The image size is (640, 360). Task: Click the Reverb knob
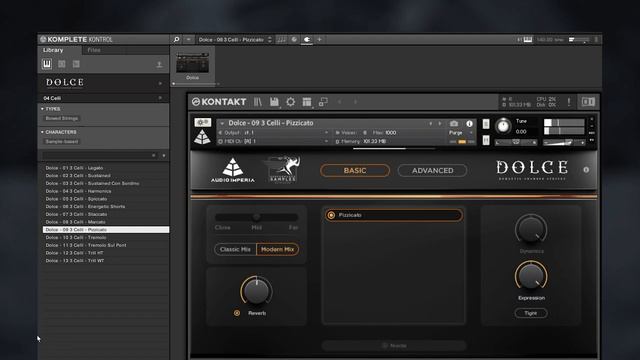click(256, 291)
